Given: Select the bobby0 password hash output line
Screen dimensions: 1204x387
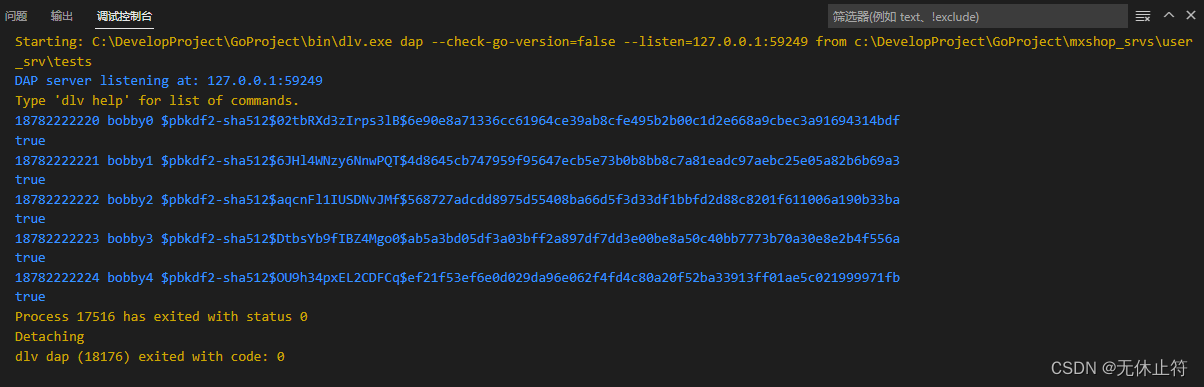Looking at the screenshot, I should (x=457, y=120).
